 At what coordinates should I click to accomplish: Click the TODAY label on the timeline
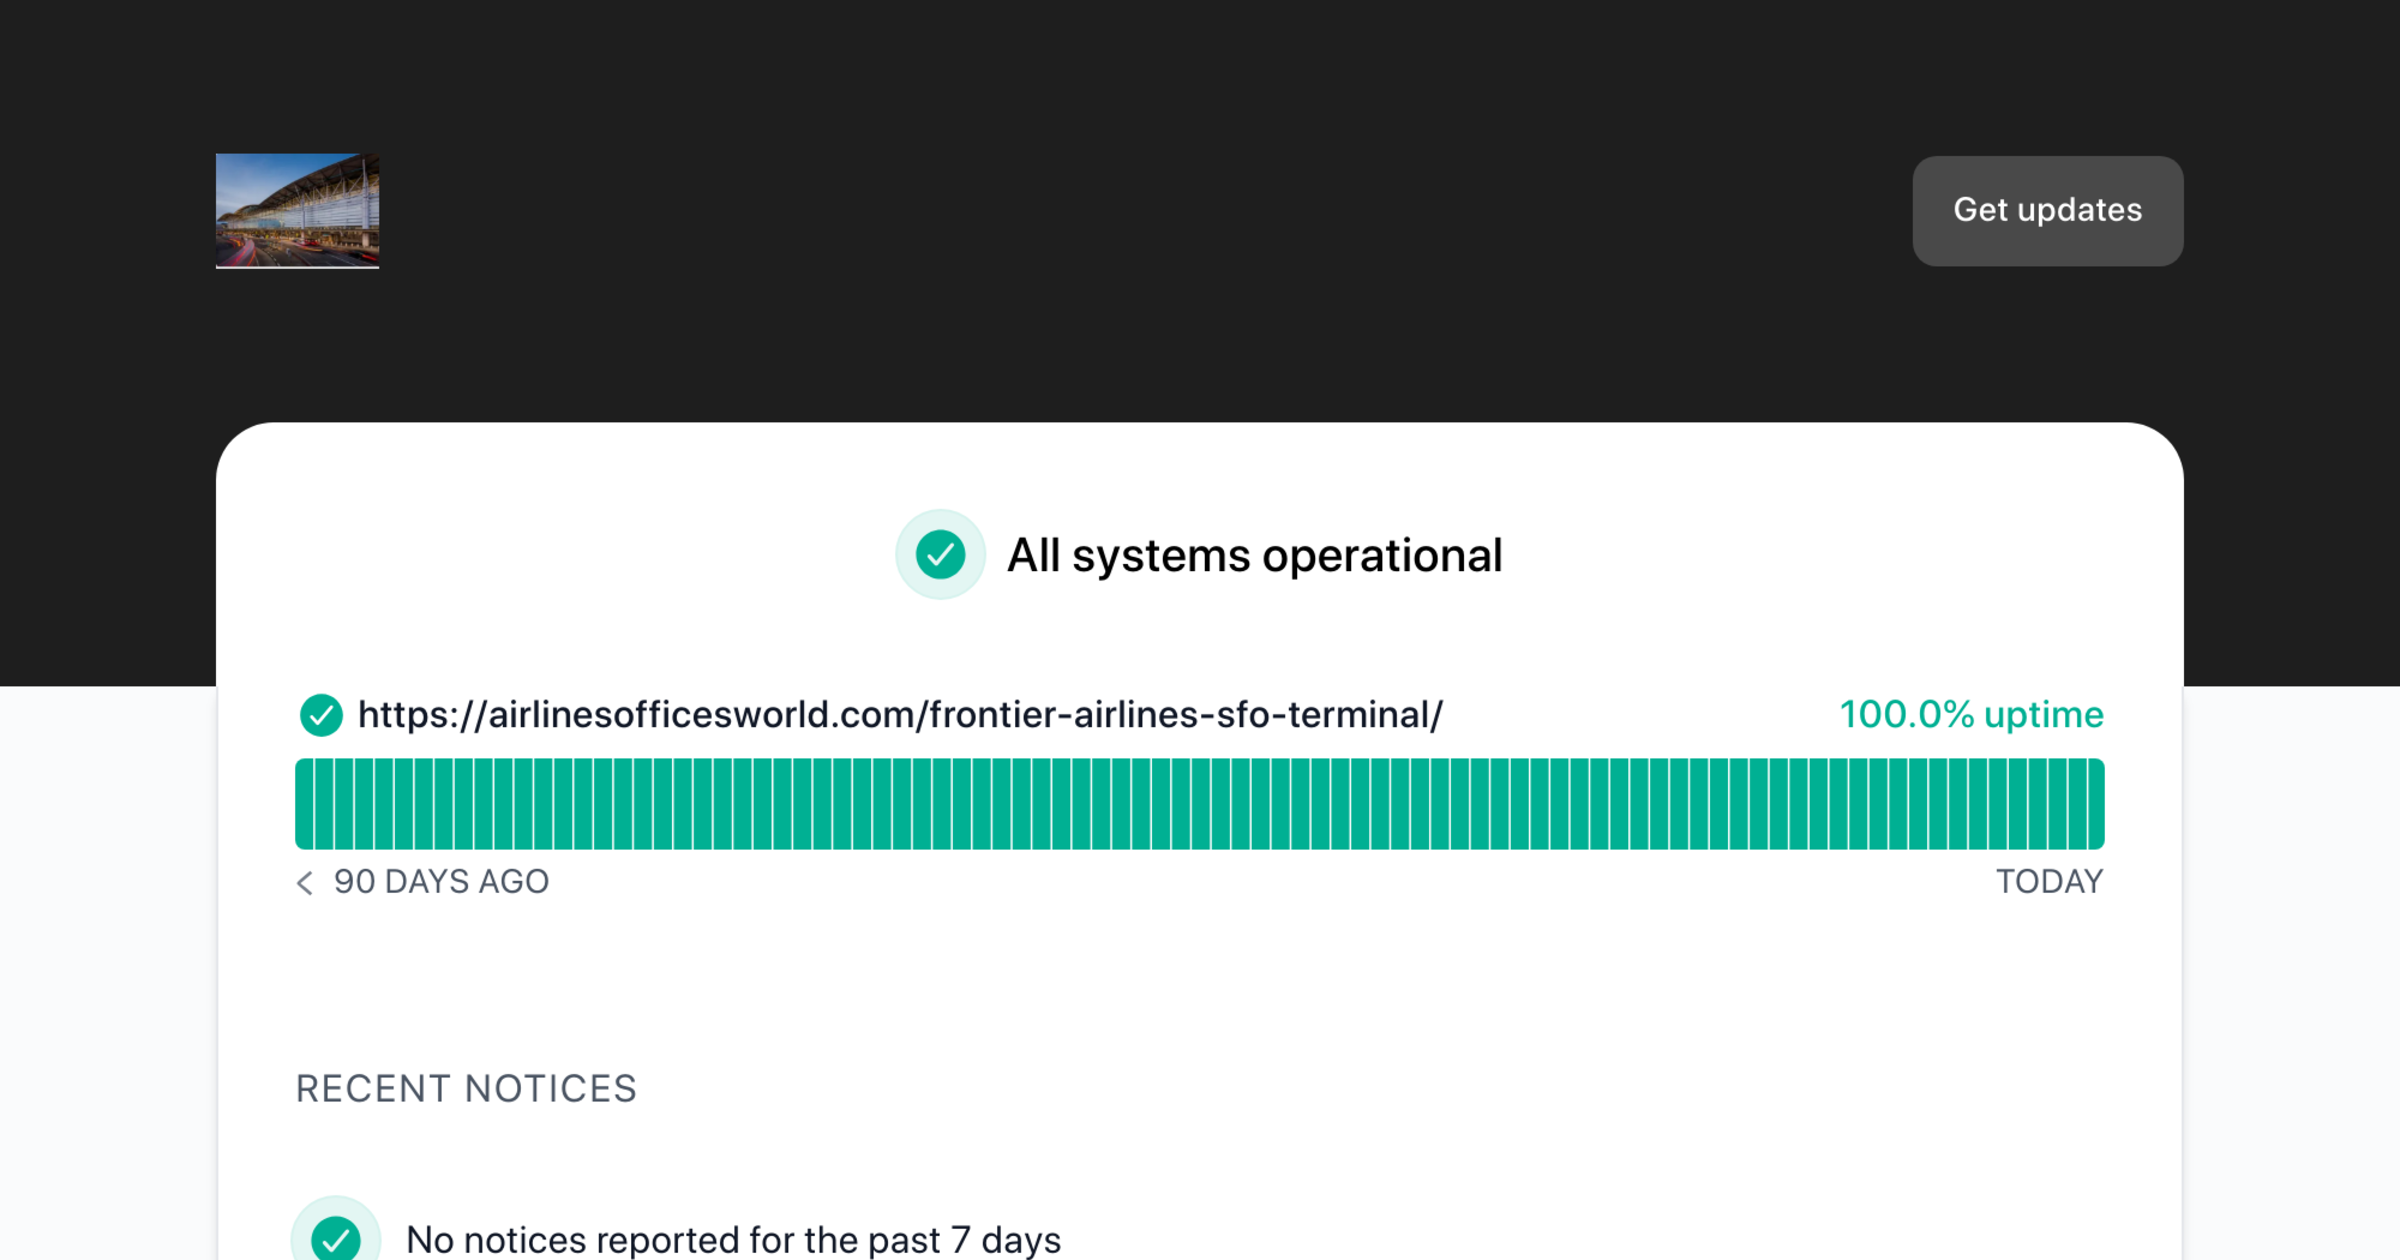pos(2050,881)
